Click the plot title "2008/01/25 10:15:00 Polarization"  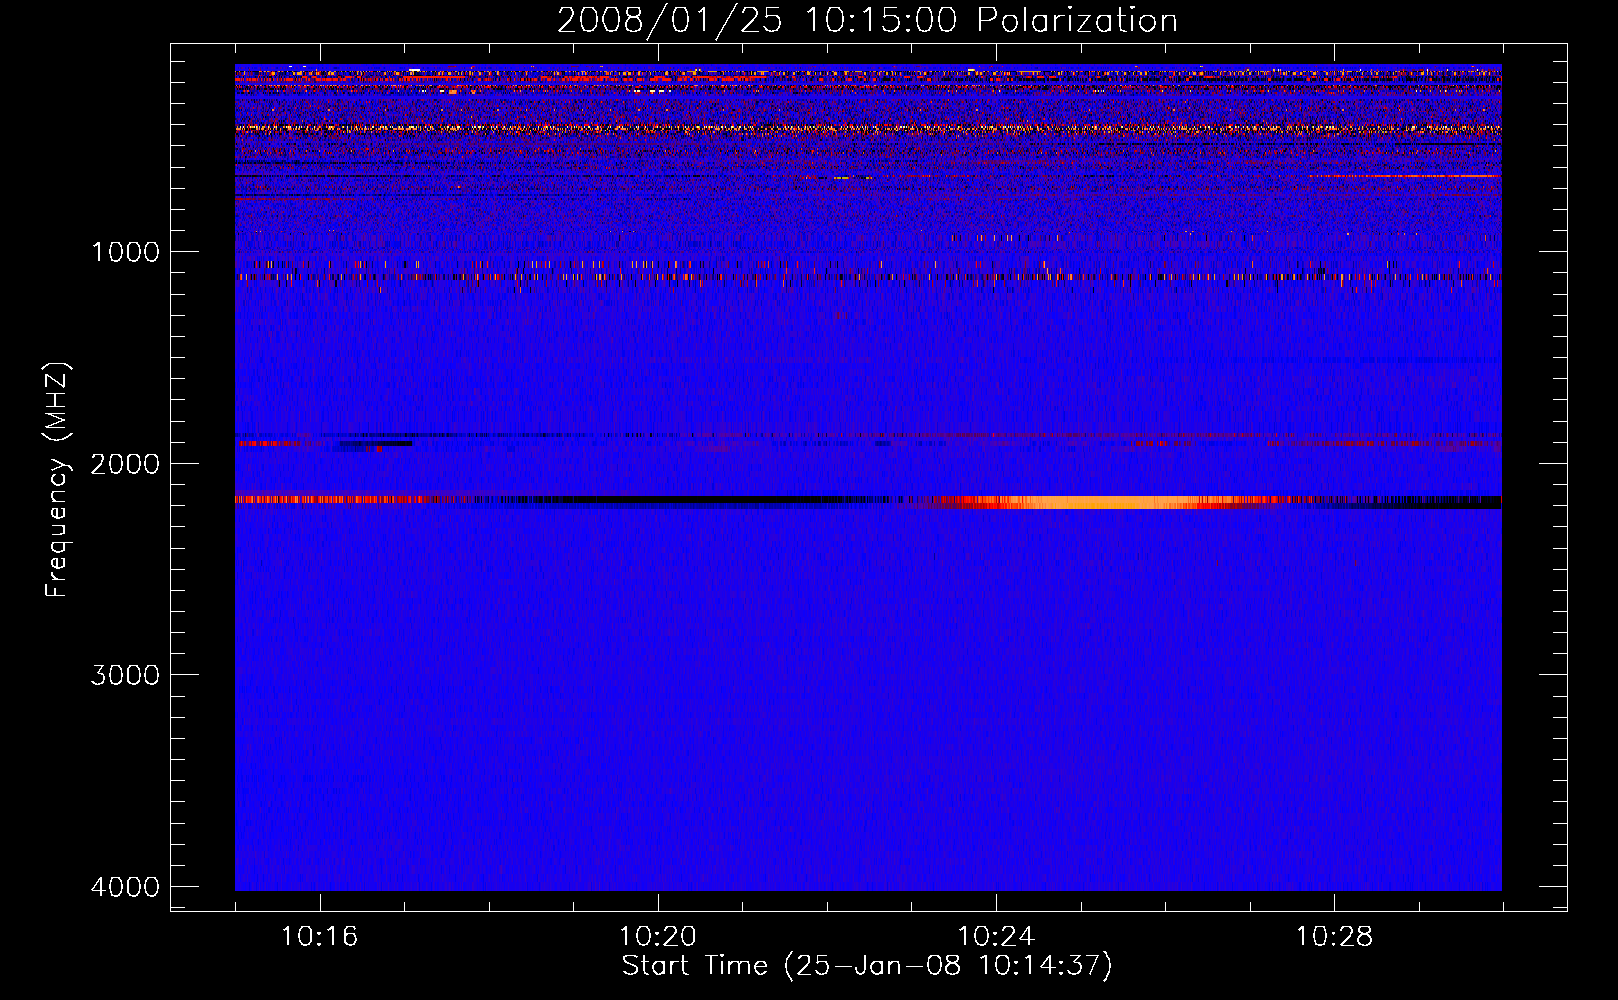click(x=867, y=21)
